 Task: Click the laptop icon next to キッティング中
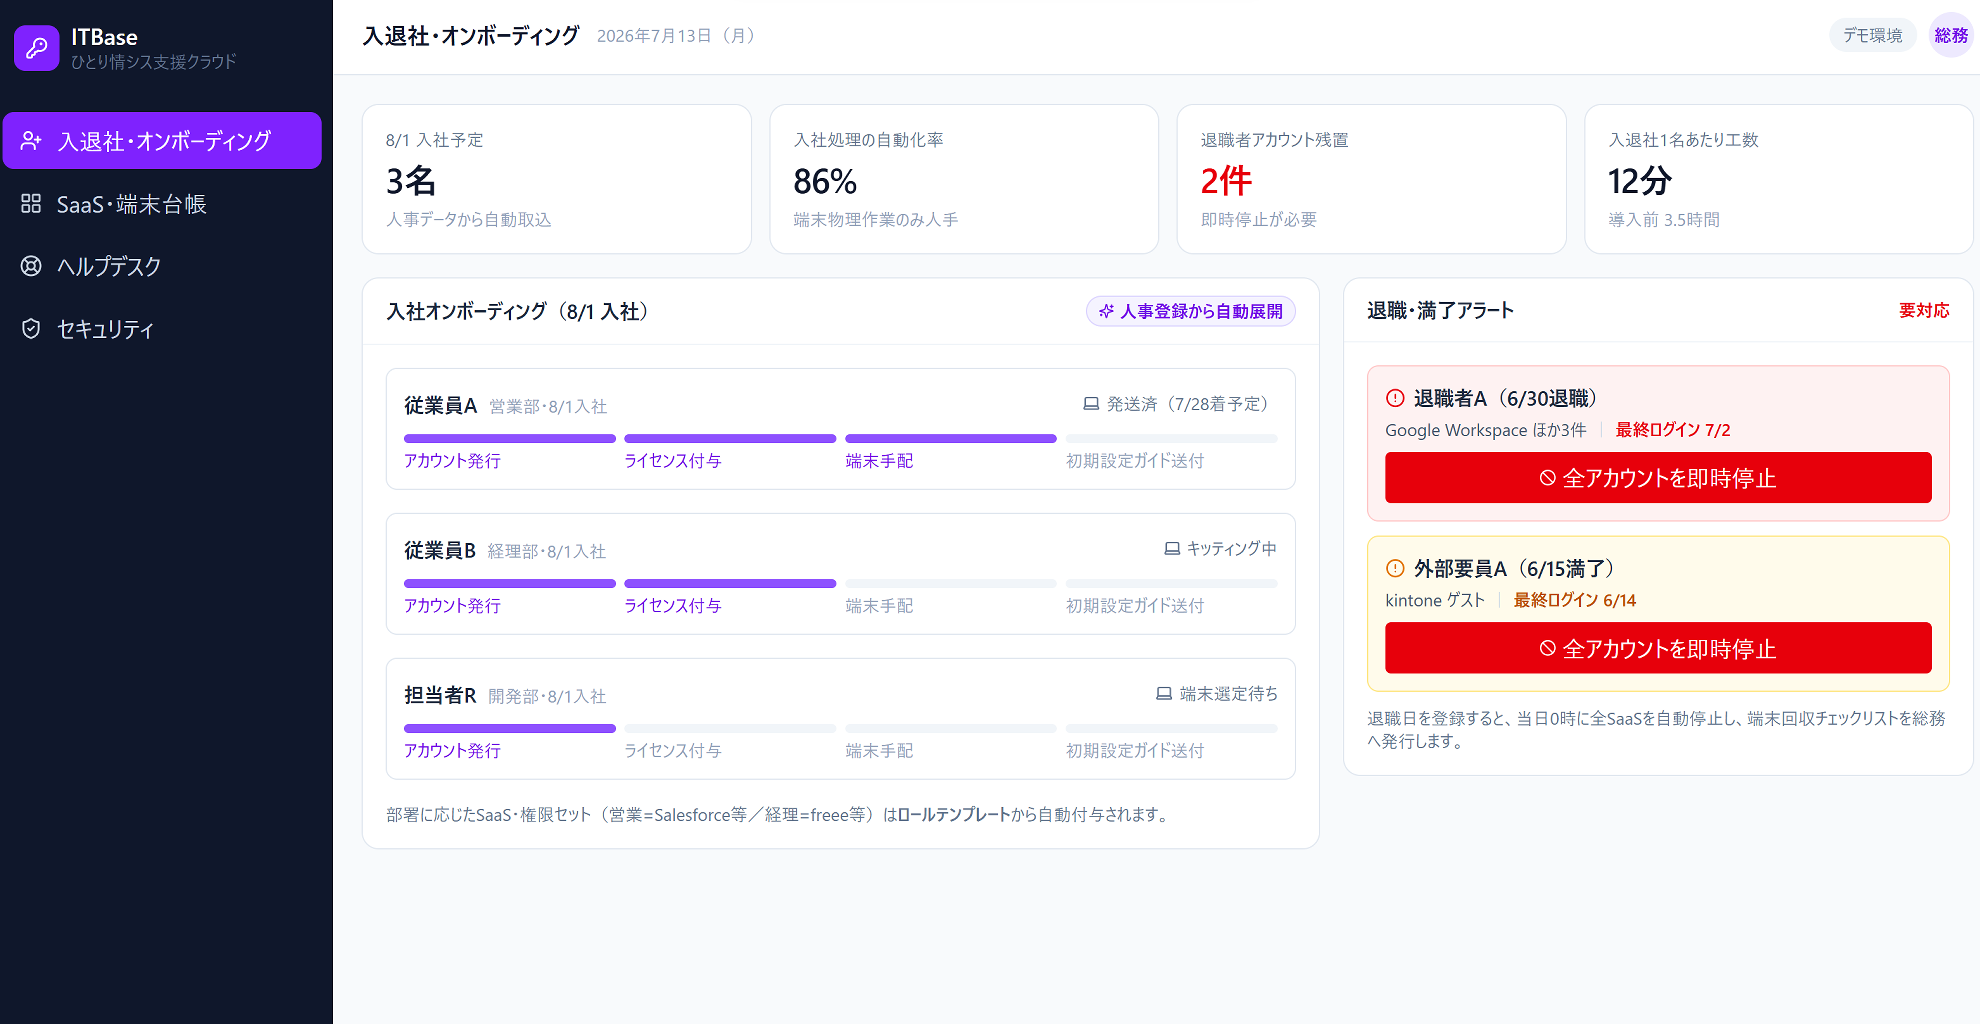[x=1172, y=549]
